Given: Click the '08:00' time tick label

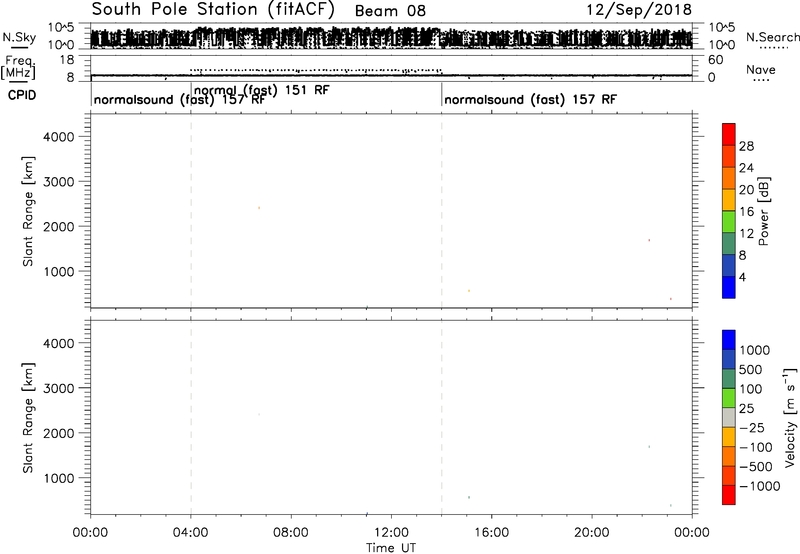Looking at the screenshot, I should click(x=291, y=533).
